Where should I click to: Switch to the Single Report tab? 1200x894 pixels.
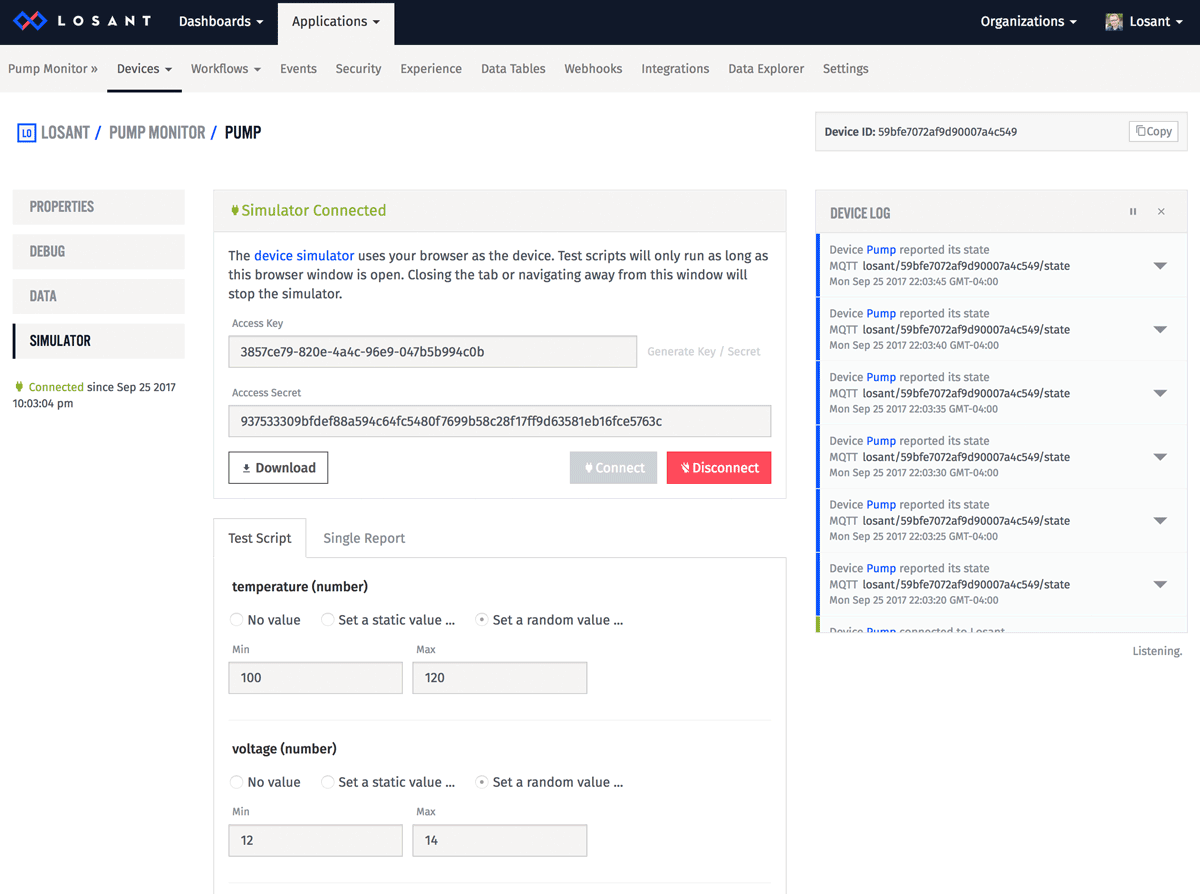[x=364, y=538]
